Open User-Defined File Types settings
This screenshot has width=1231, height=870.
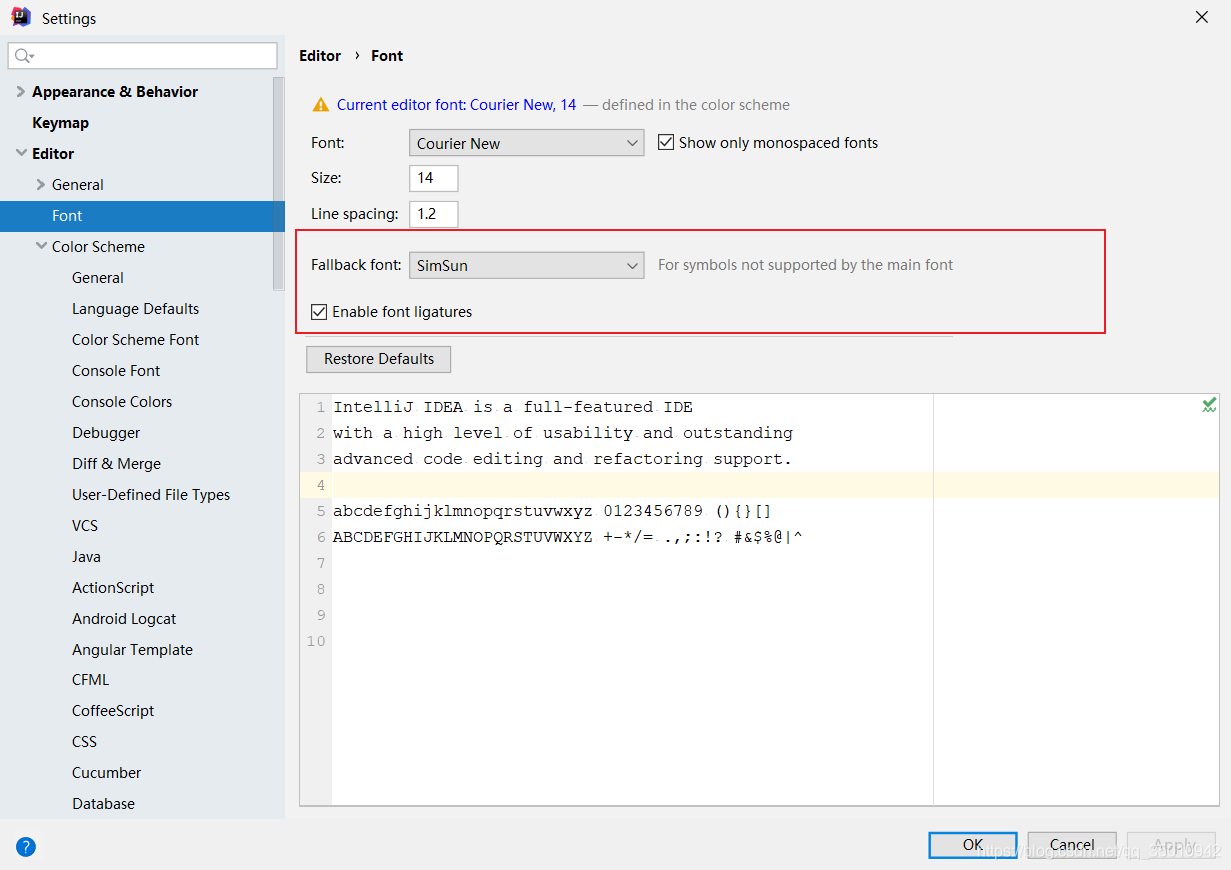tap(151, 495)
